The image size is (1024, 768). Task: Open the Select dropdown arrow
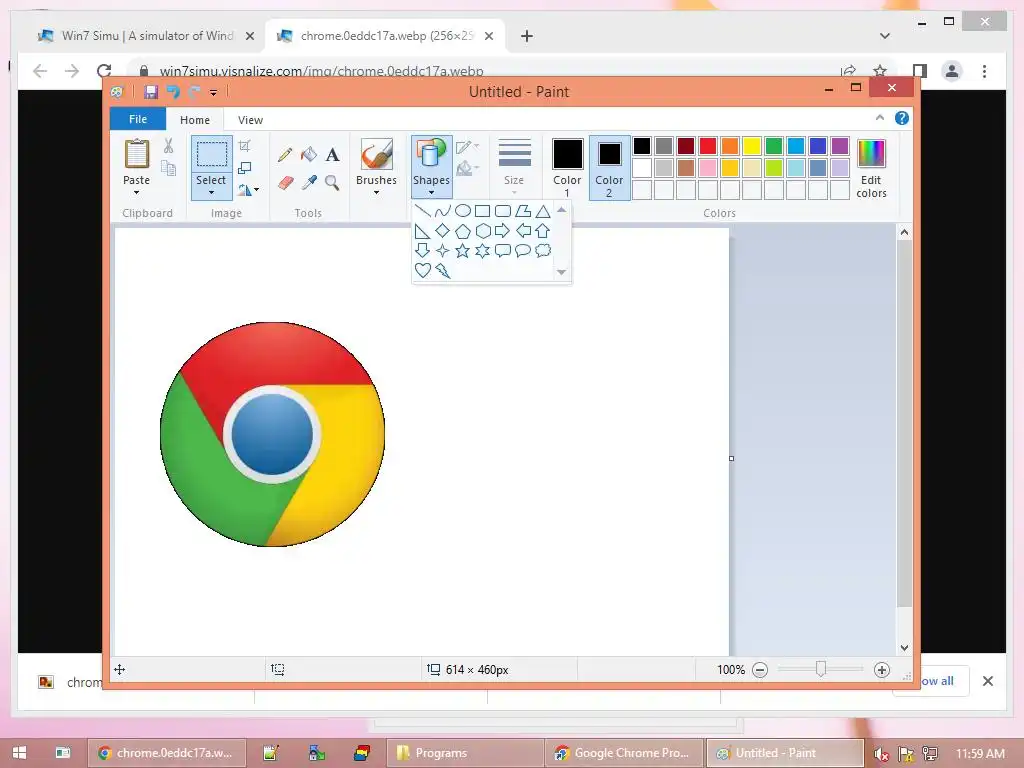211,193
